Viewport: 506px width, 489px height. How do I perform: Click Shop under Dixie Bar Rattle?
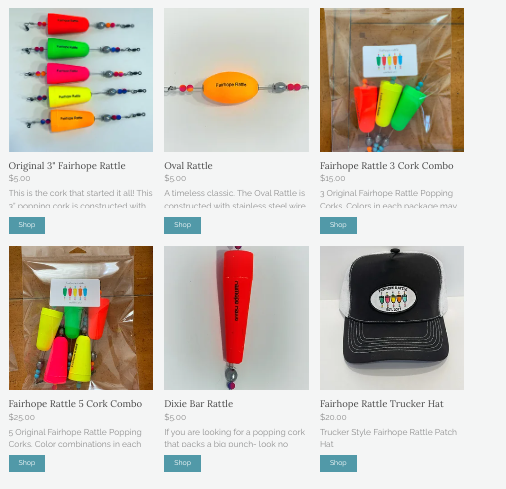[x=182, y=463]
